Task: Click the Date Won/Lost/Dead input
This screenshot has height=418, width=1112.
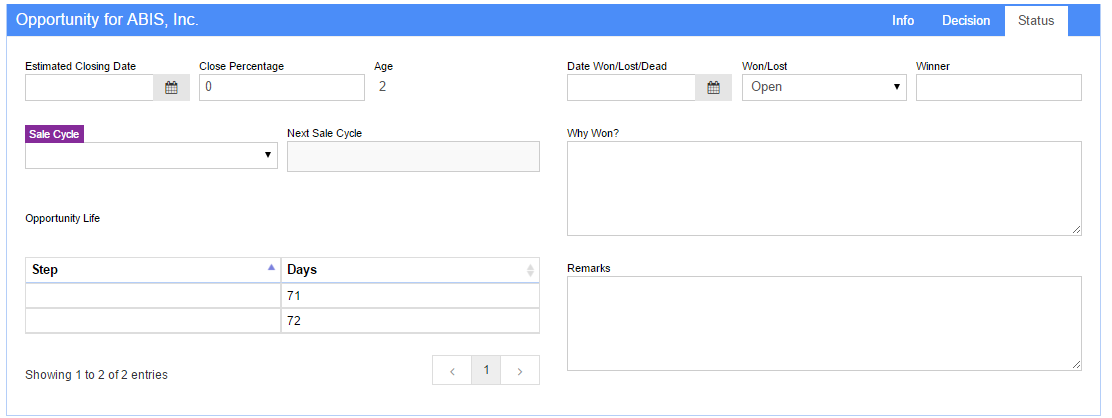Action: 631,88
